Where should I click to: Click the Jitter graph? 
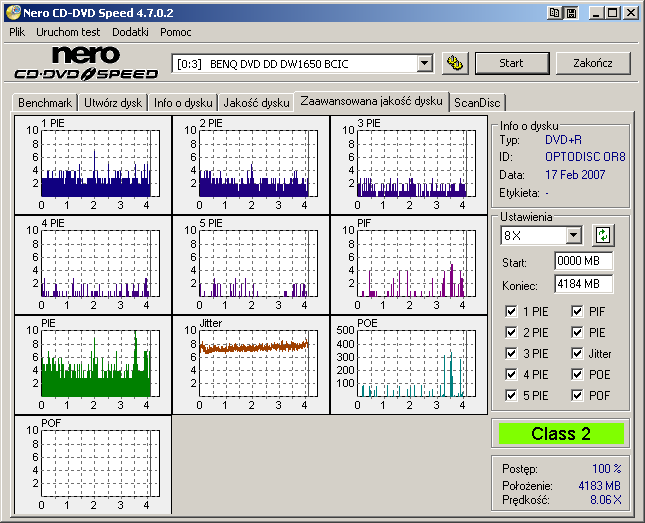[251, 365]
